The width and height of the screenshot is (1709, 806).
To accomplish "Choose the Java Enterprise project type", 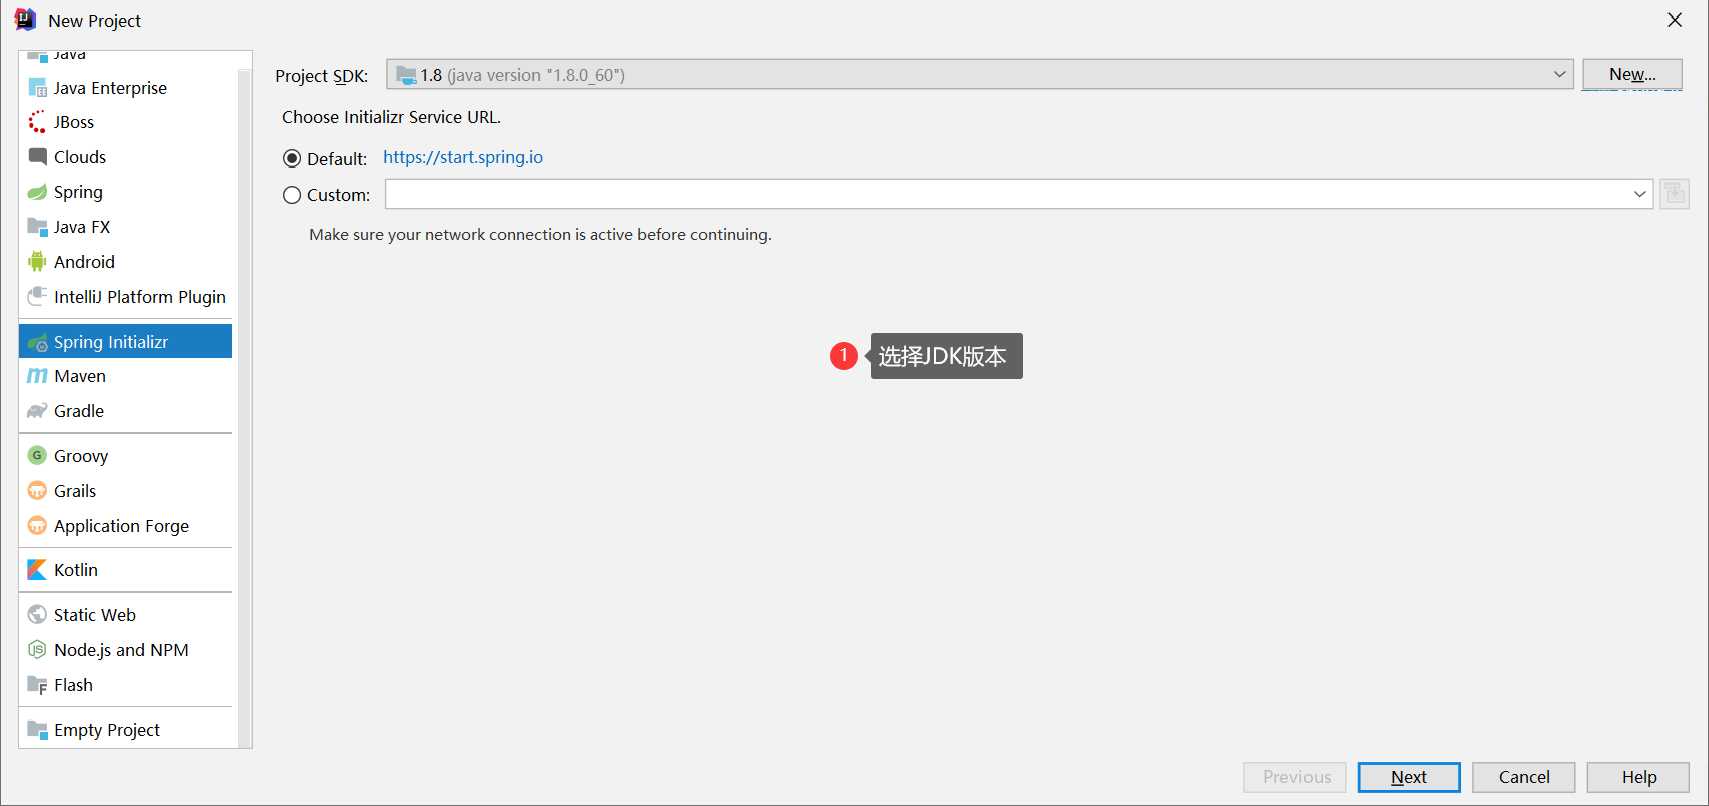I will point(125,87).
